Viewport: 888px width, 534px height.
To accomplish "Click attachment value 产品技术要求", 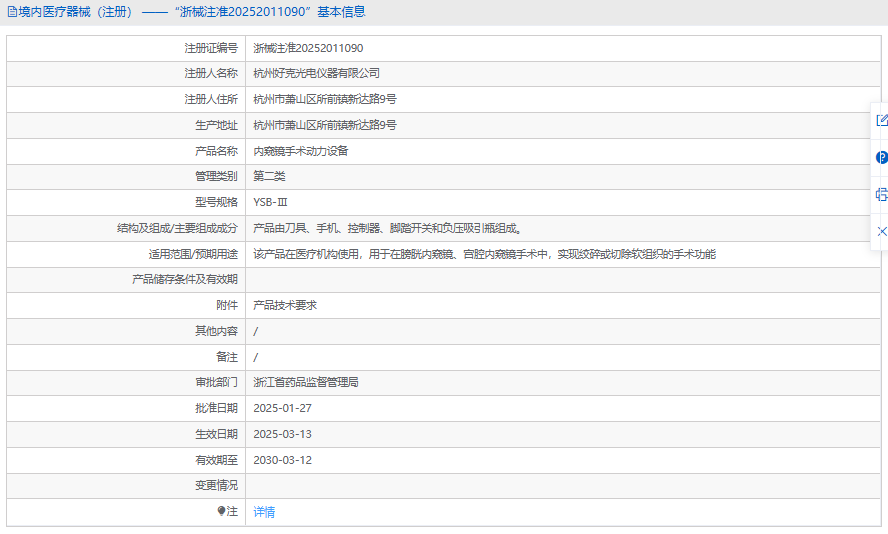I will point(285,305).
